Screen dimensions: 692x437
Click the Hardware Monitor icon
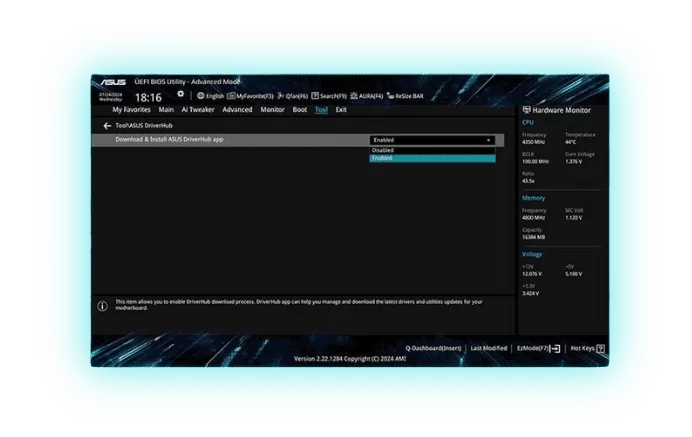[527, 110]
